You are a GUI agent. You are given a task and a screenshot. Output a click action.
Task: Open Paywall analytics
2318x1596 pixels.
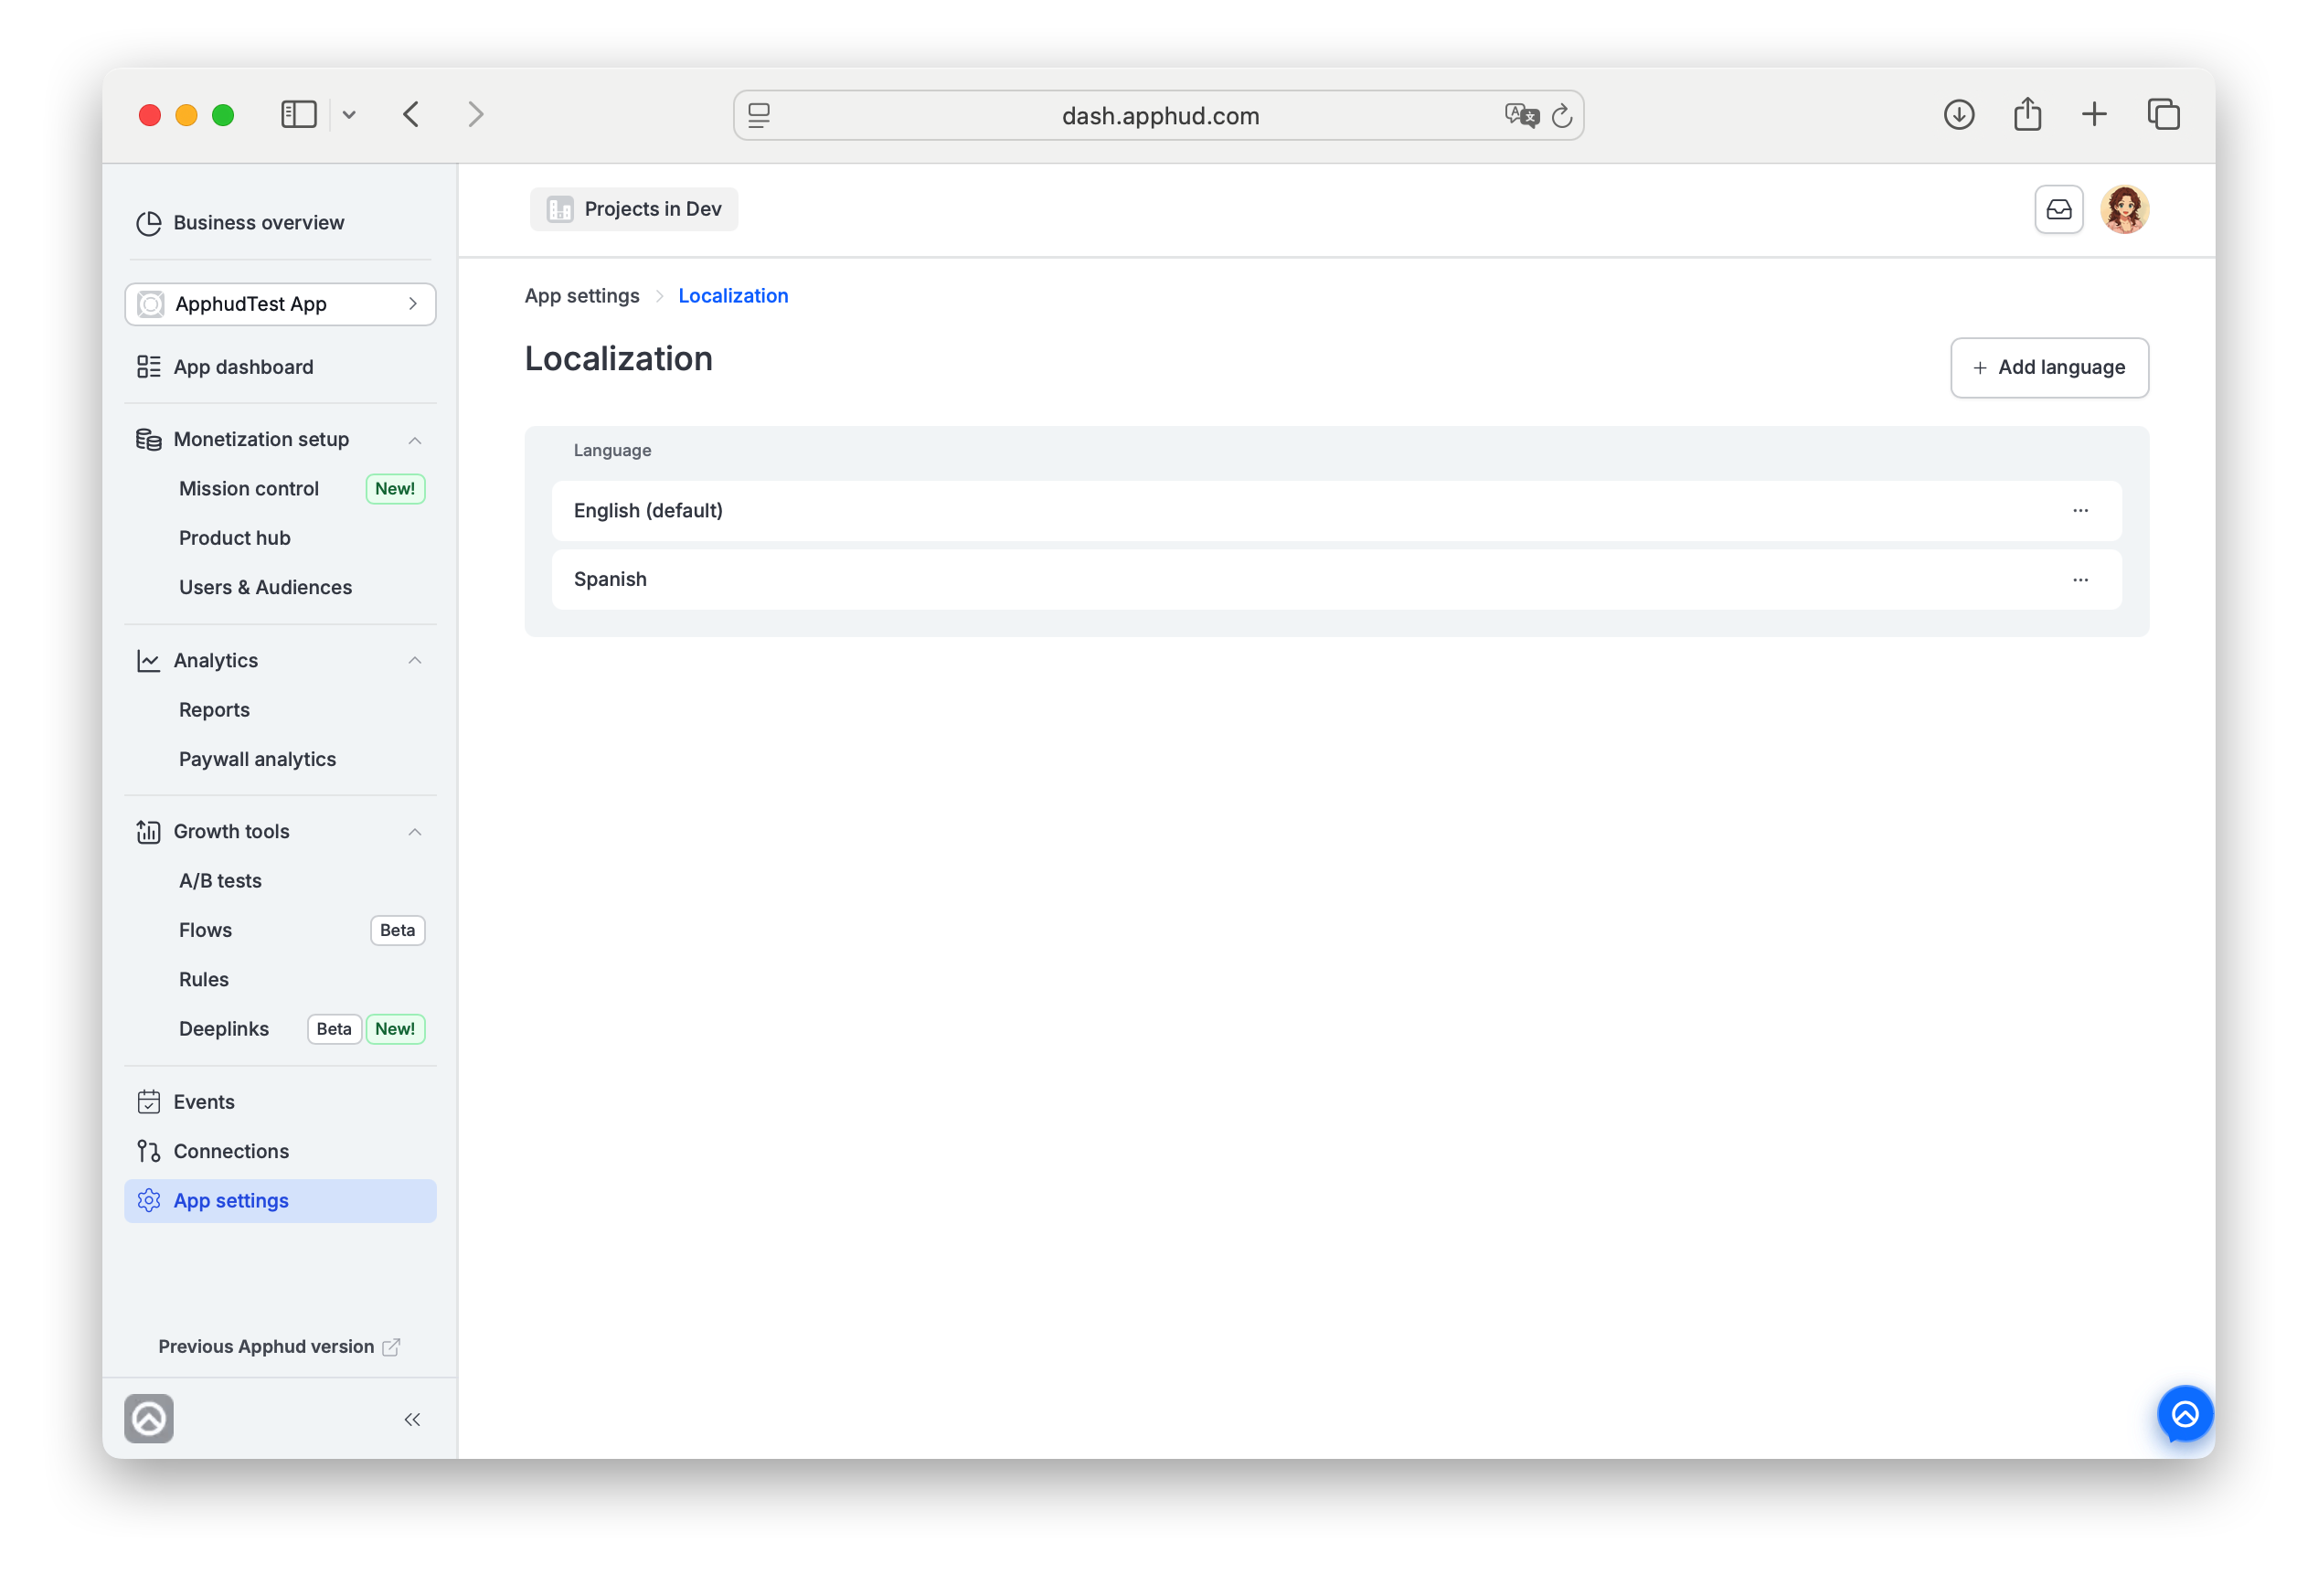point(258,759)
